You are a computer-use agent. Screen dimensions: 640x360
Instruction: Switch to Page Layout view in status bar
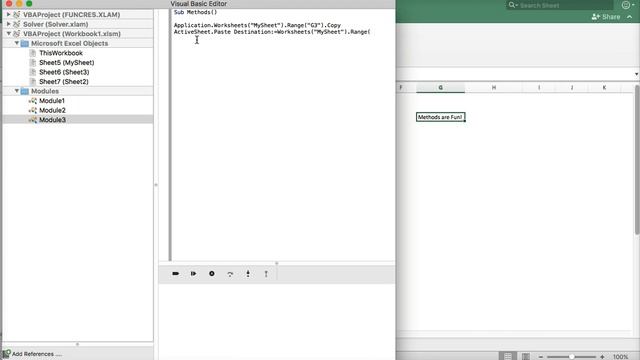pos(526,356)
